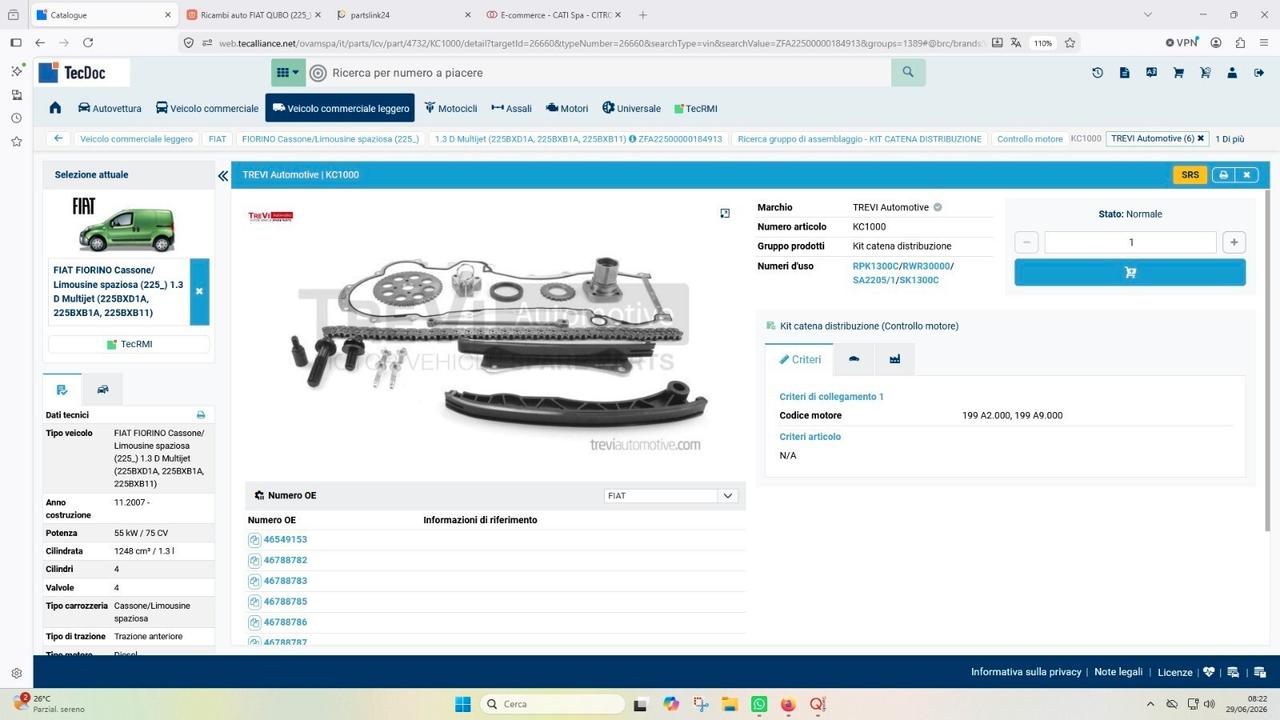Click the search field 'Ricerca per numero a piacere'
The width and height of the screenshot is (1280, 720).
click(x=609, y=72)
